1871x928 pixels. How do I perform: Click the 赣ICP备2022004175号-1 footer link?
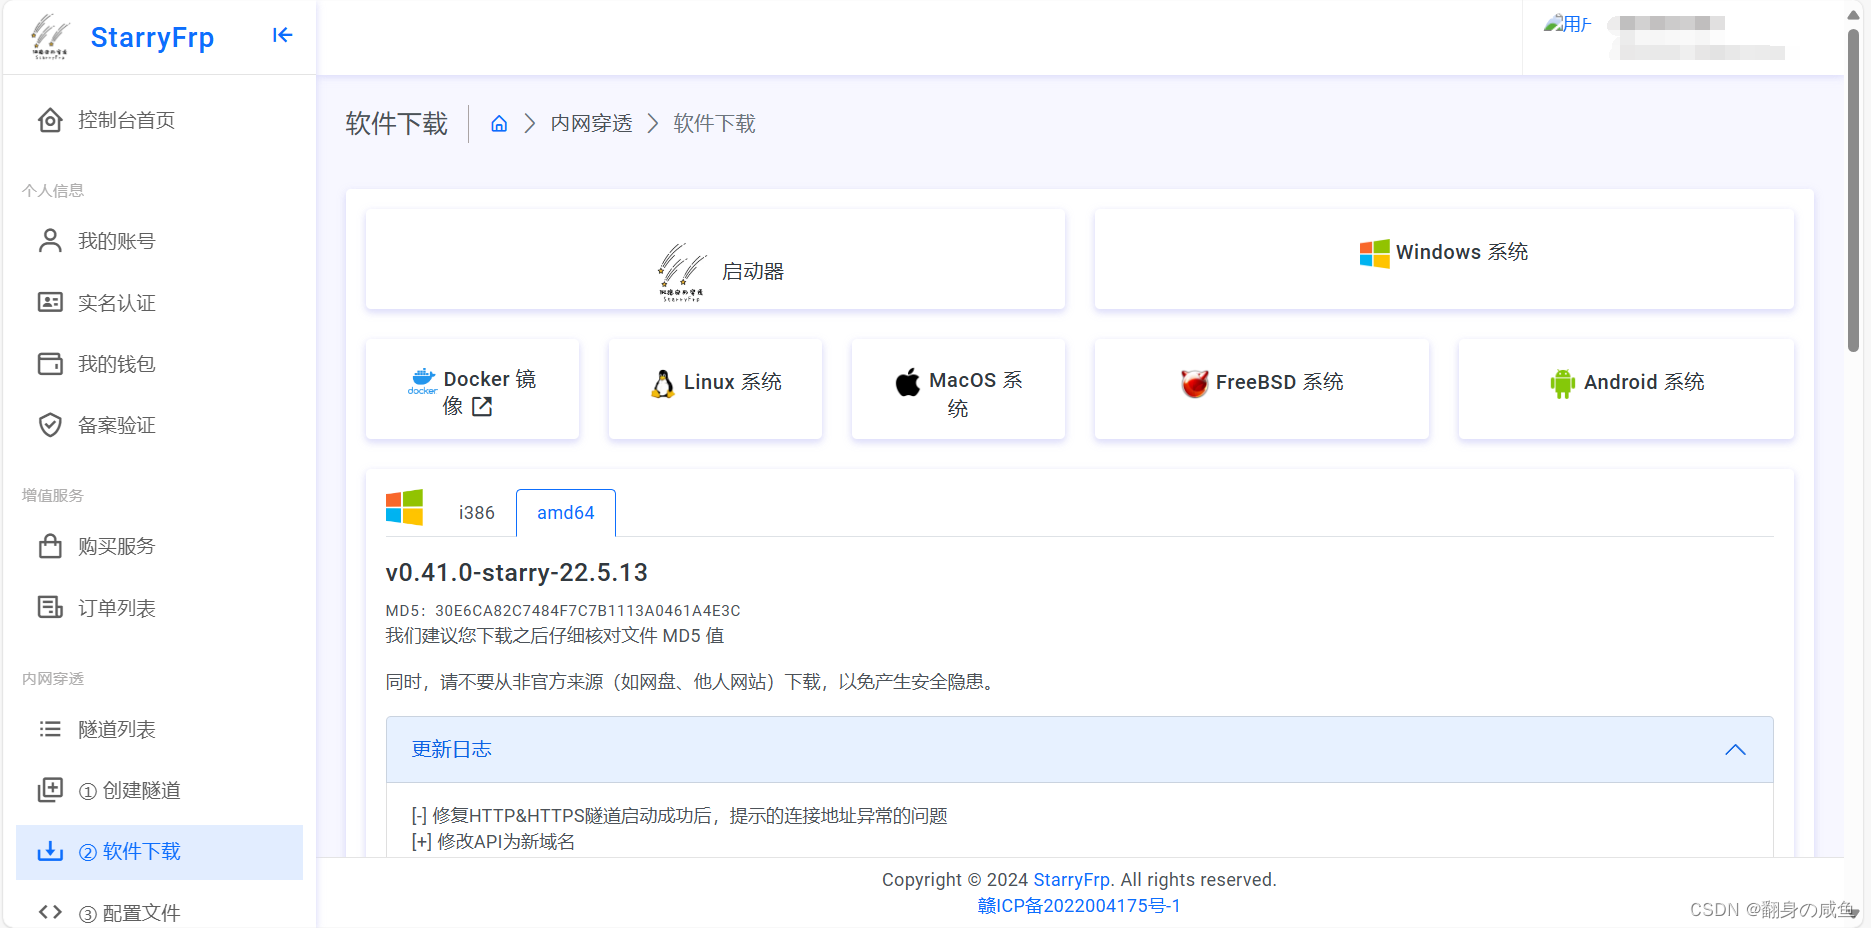tap(1079, 906)
